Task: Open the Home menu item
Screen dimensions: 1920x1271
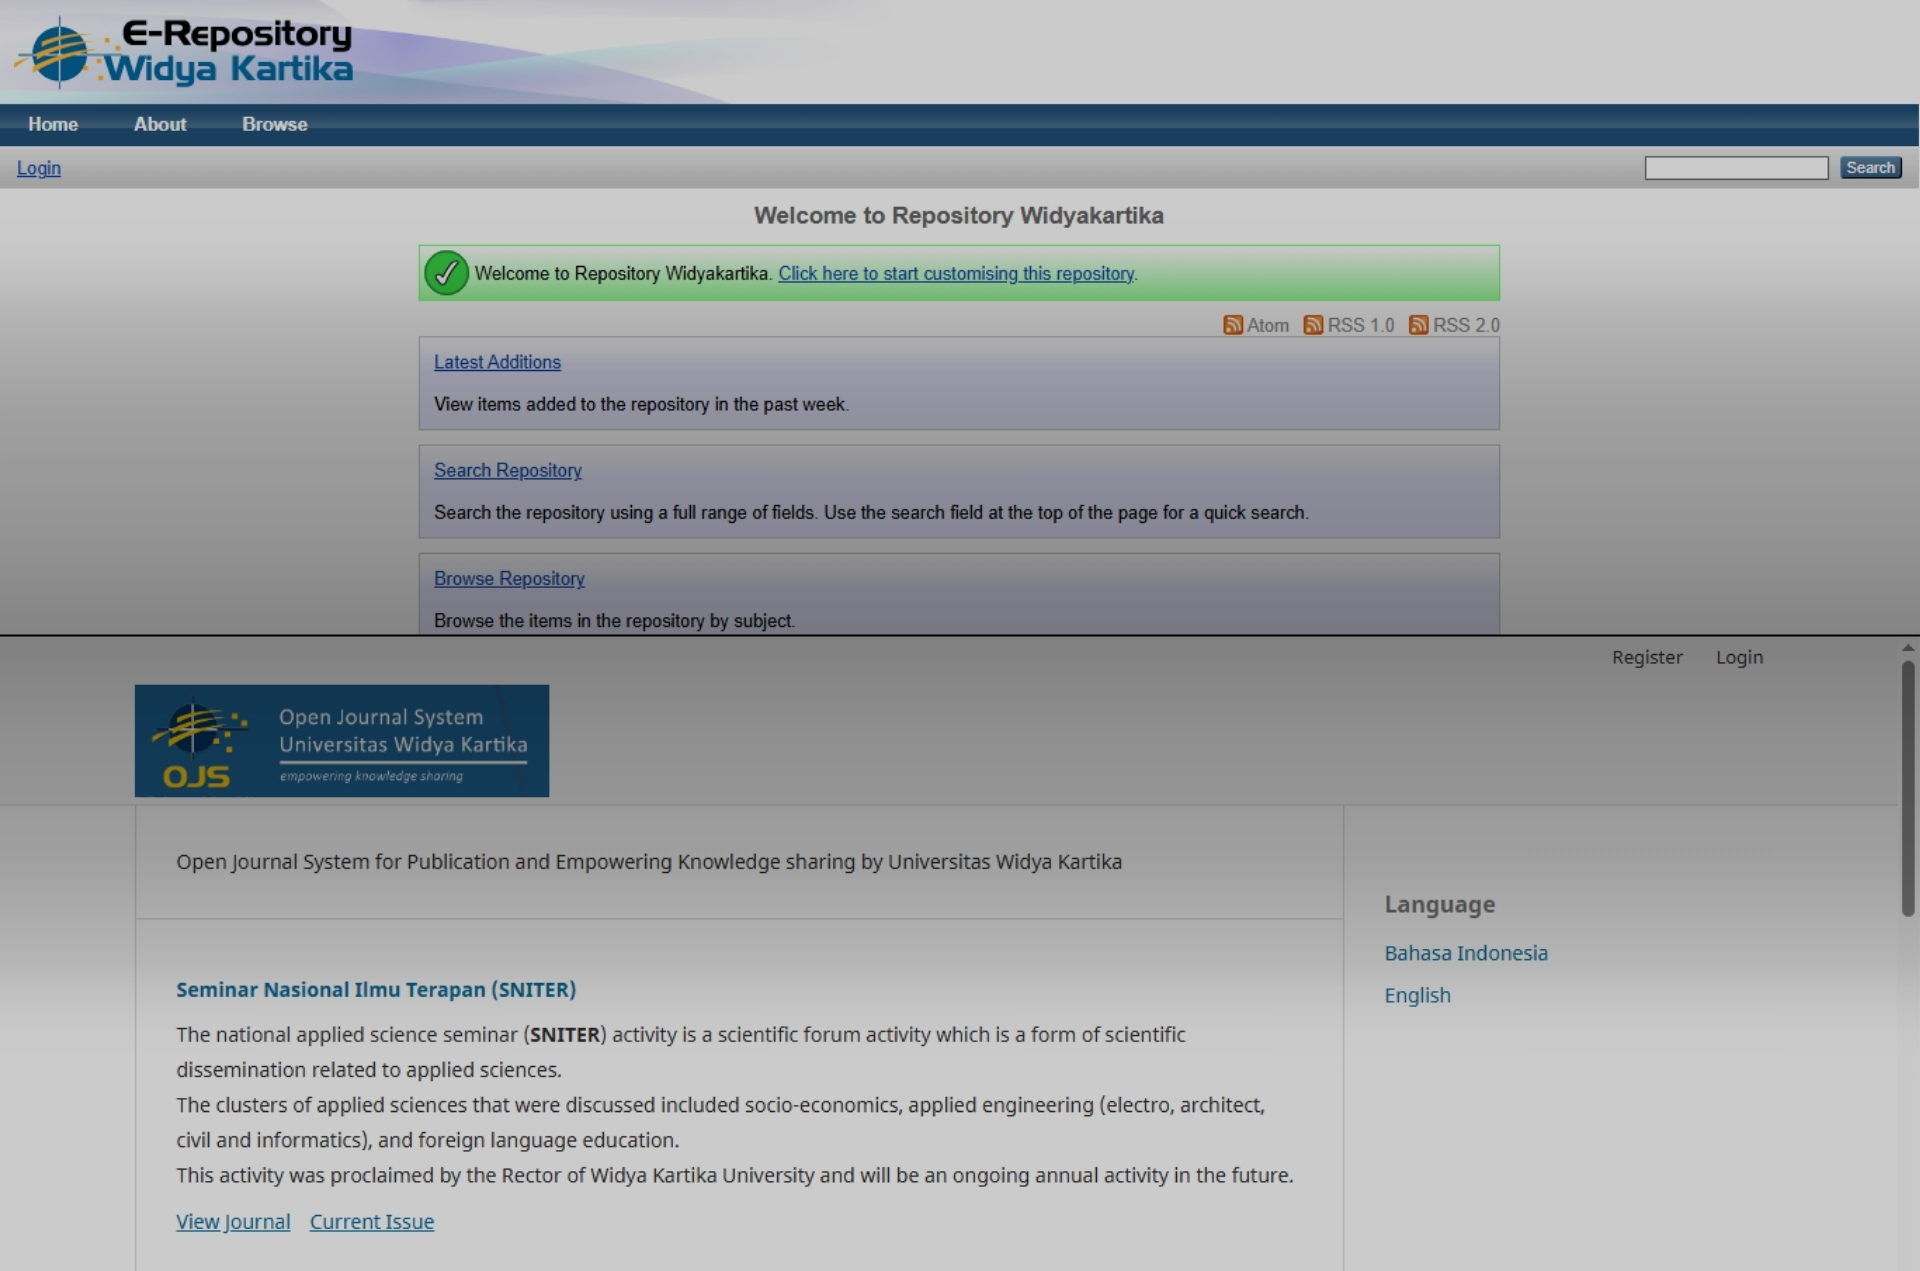Action: [x=53, y=124]
